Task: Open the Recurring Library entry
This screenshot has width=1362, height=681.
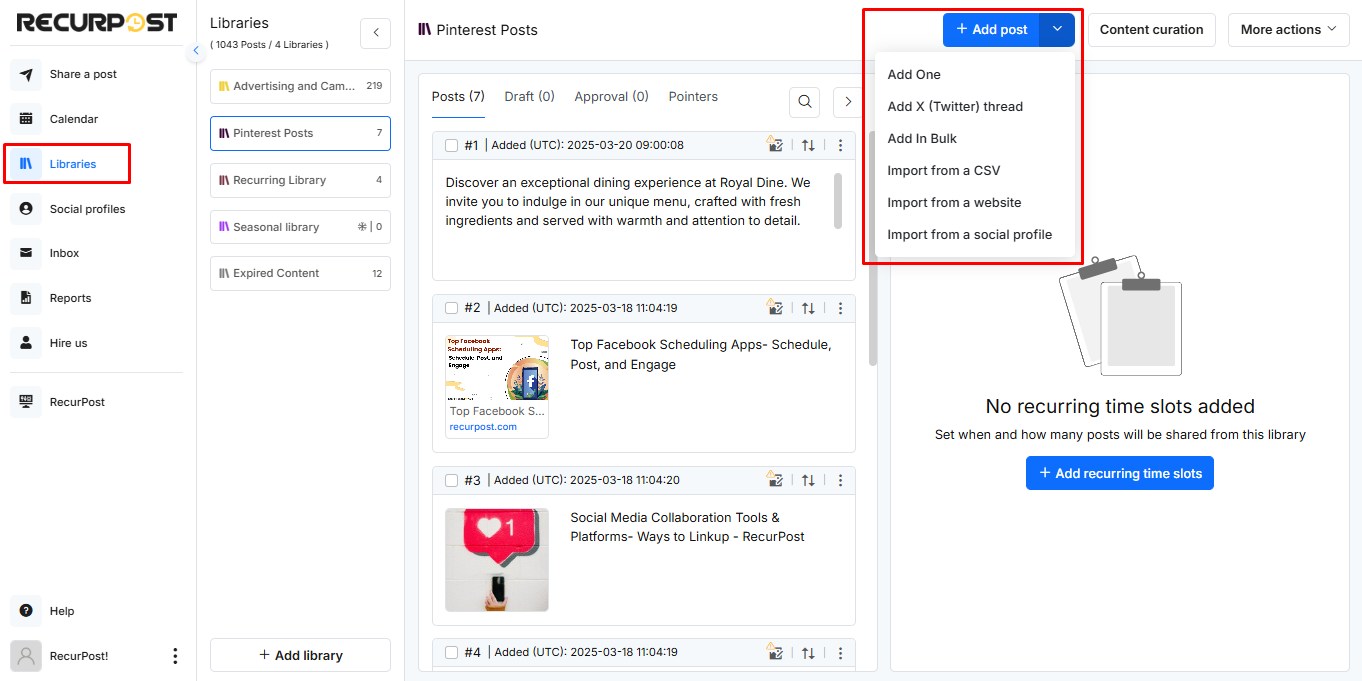Action: pos(300,180)
